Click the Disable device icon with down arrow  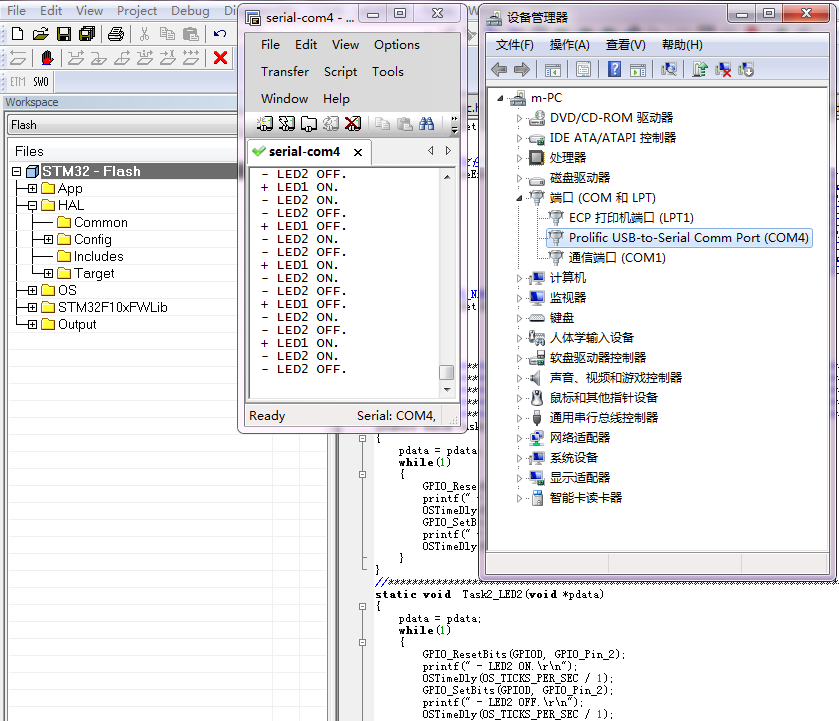[x=746, y=70]
